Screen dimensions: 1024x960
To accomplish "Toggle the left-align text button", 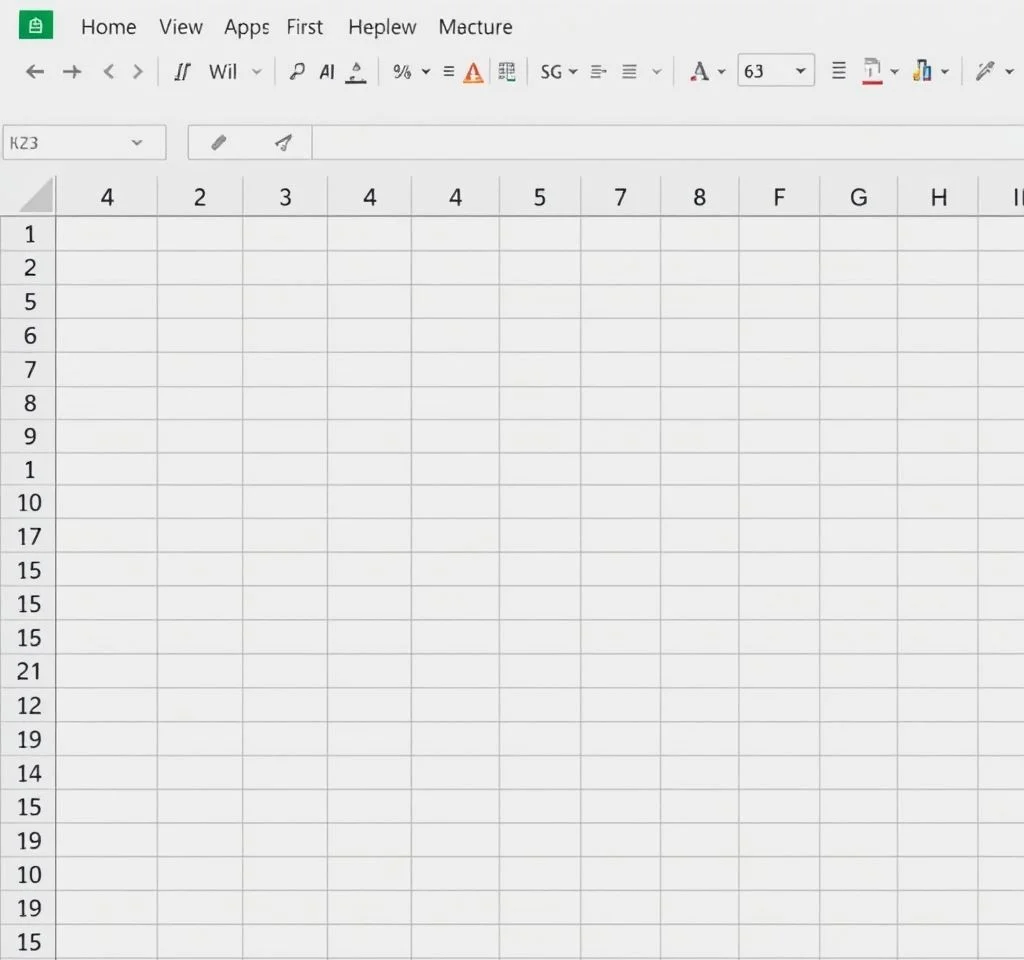I will (x=598, y=72).
